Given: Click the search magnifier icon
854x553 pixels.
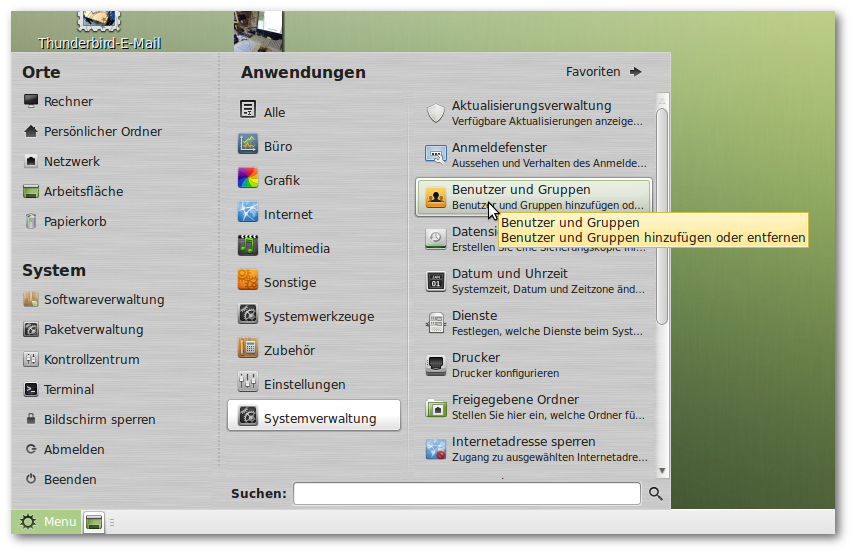Looking at the screenshot, I should [656, 493].
